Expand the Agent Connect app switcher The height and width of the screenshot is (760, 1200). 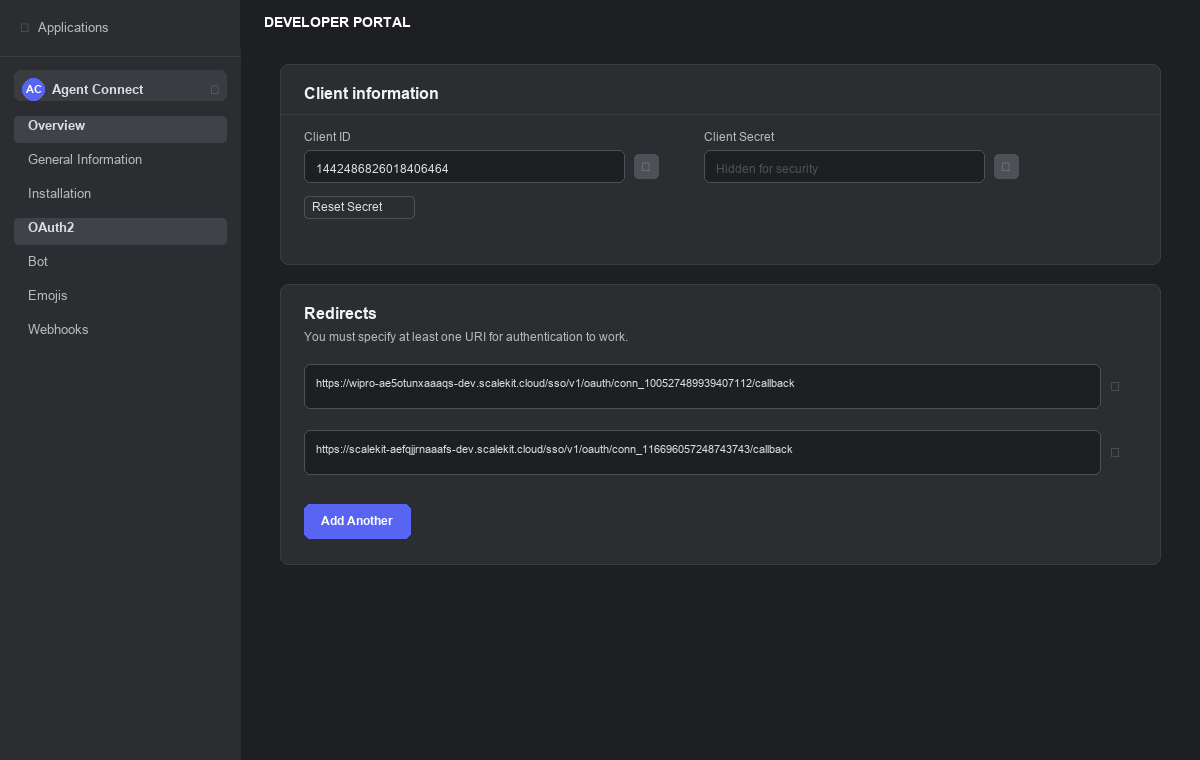click(214, 89)
